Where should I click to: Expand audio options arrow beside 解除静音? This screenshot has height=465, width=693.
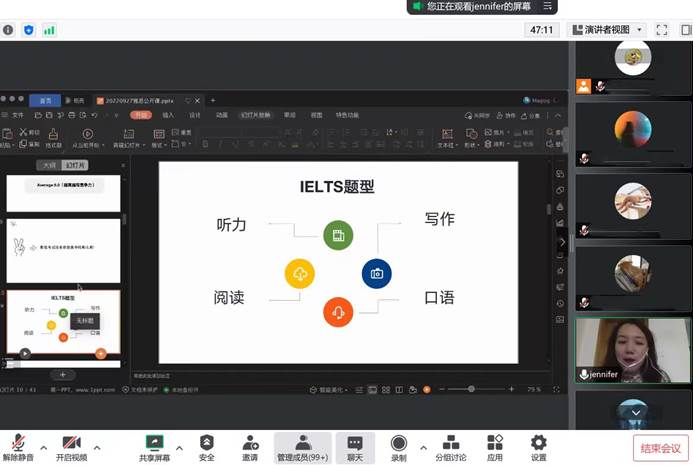[x=44, y=448]
